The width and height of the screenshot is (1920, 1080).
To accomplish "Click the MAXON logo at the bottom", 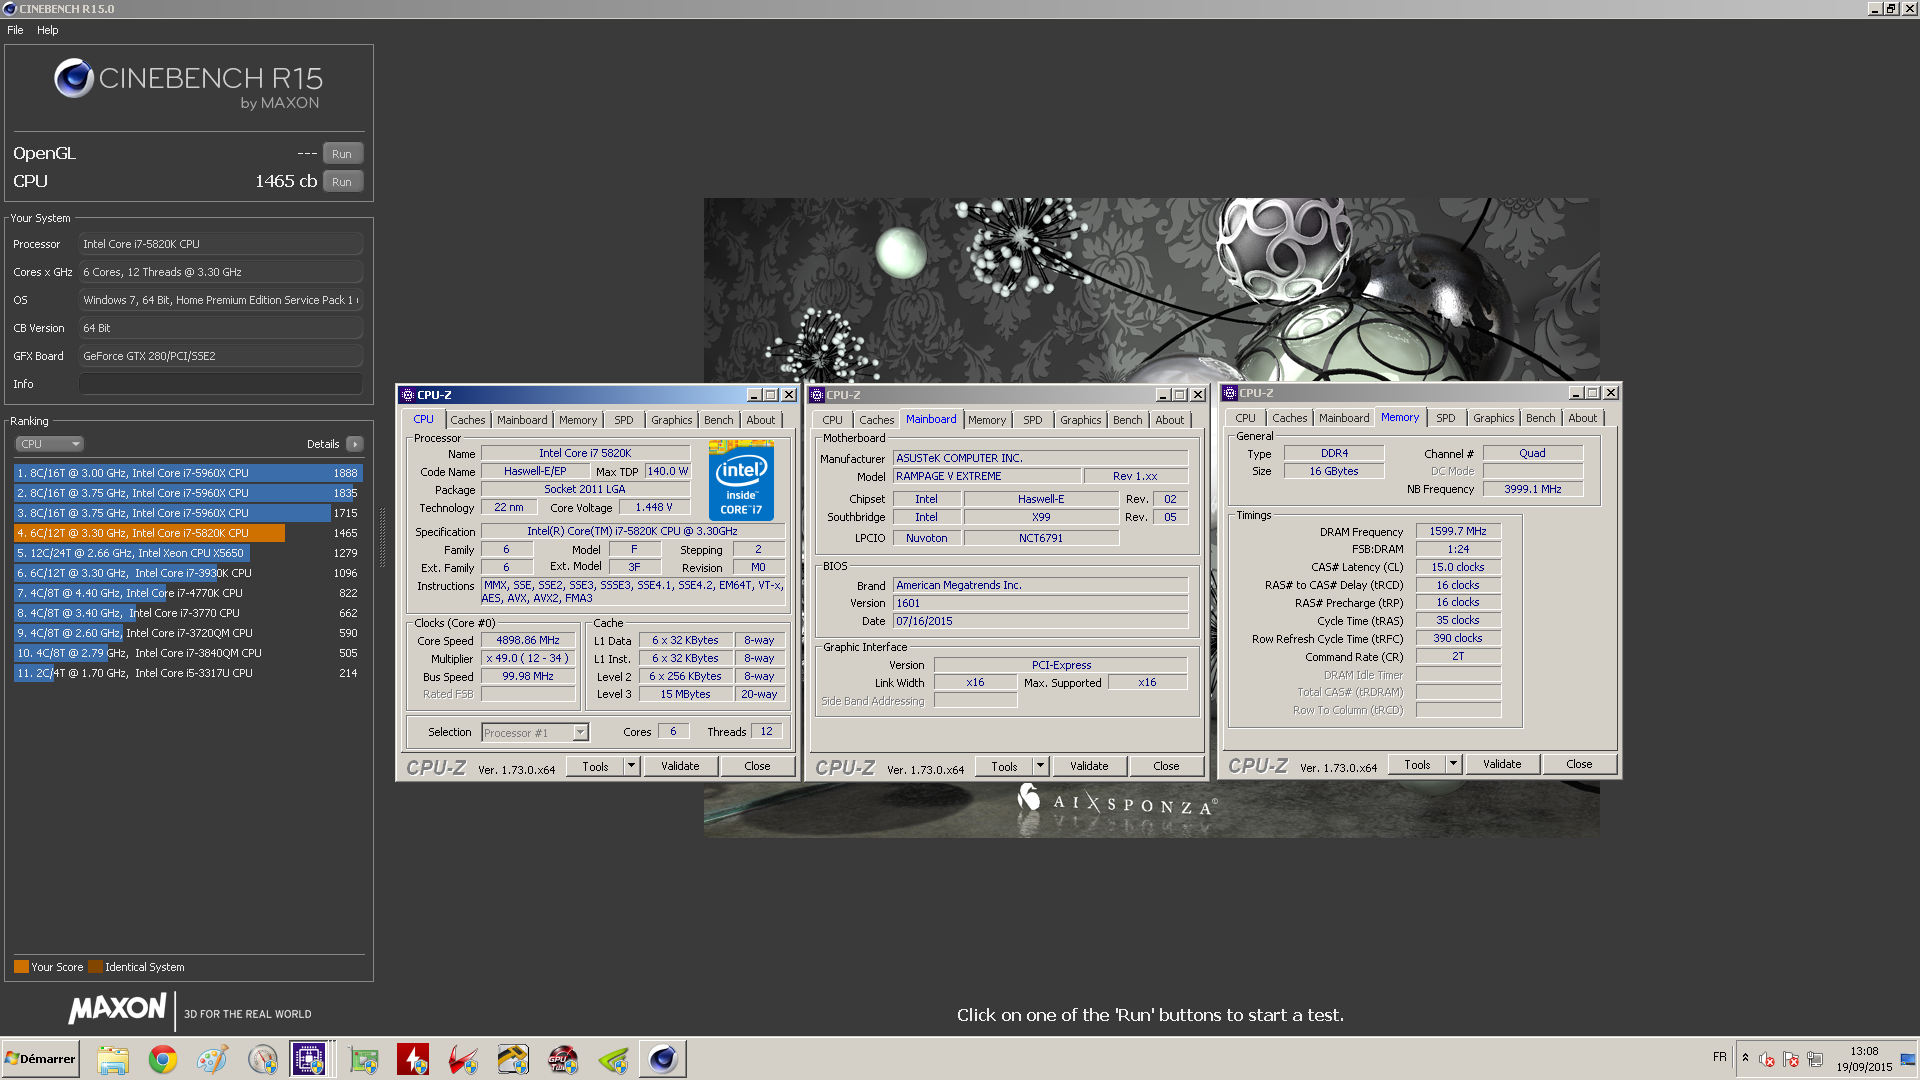I will (117, 1009).
